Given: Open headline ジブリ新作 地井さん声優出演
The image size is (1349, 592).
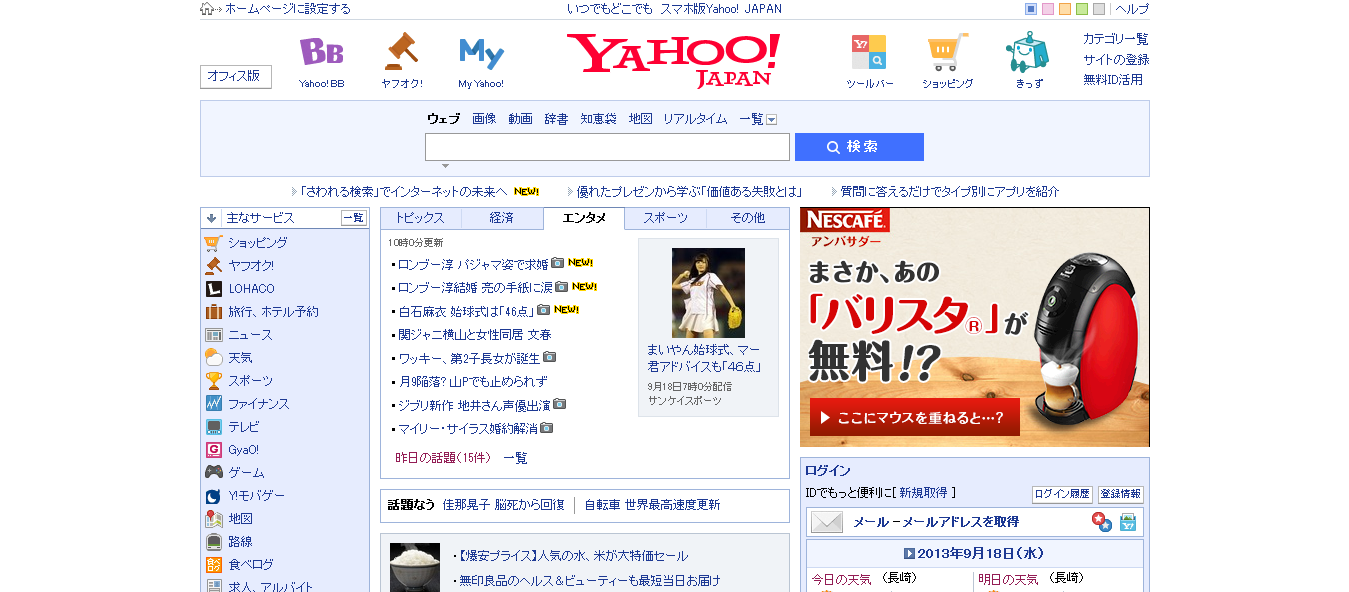Looking at the screenshot, I should 474,405.
